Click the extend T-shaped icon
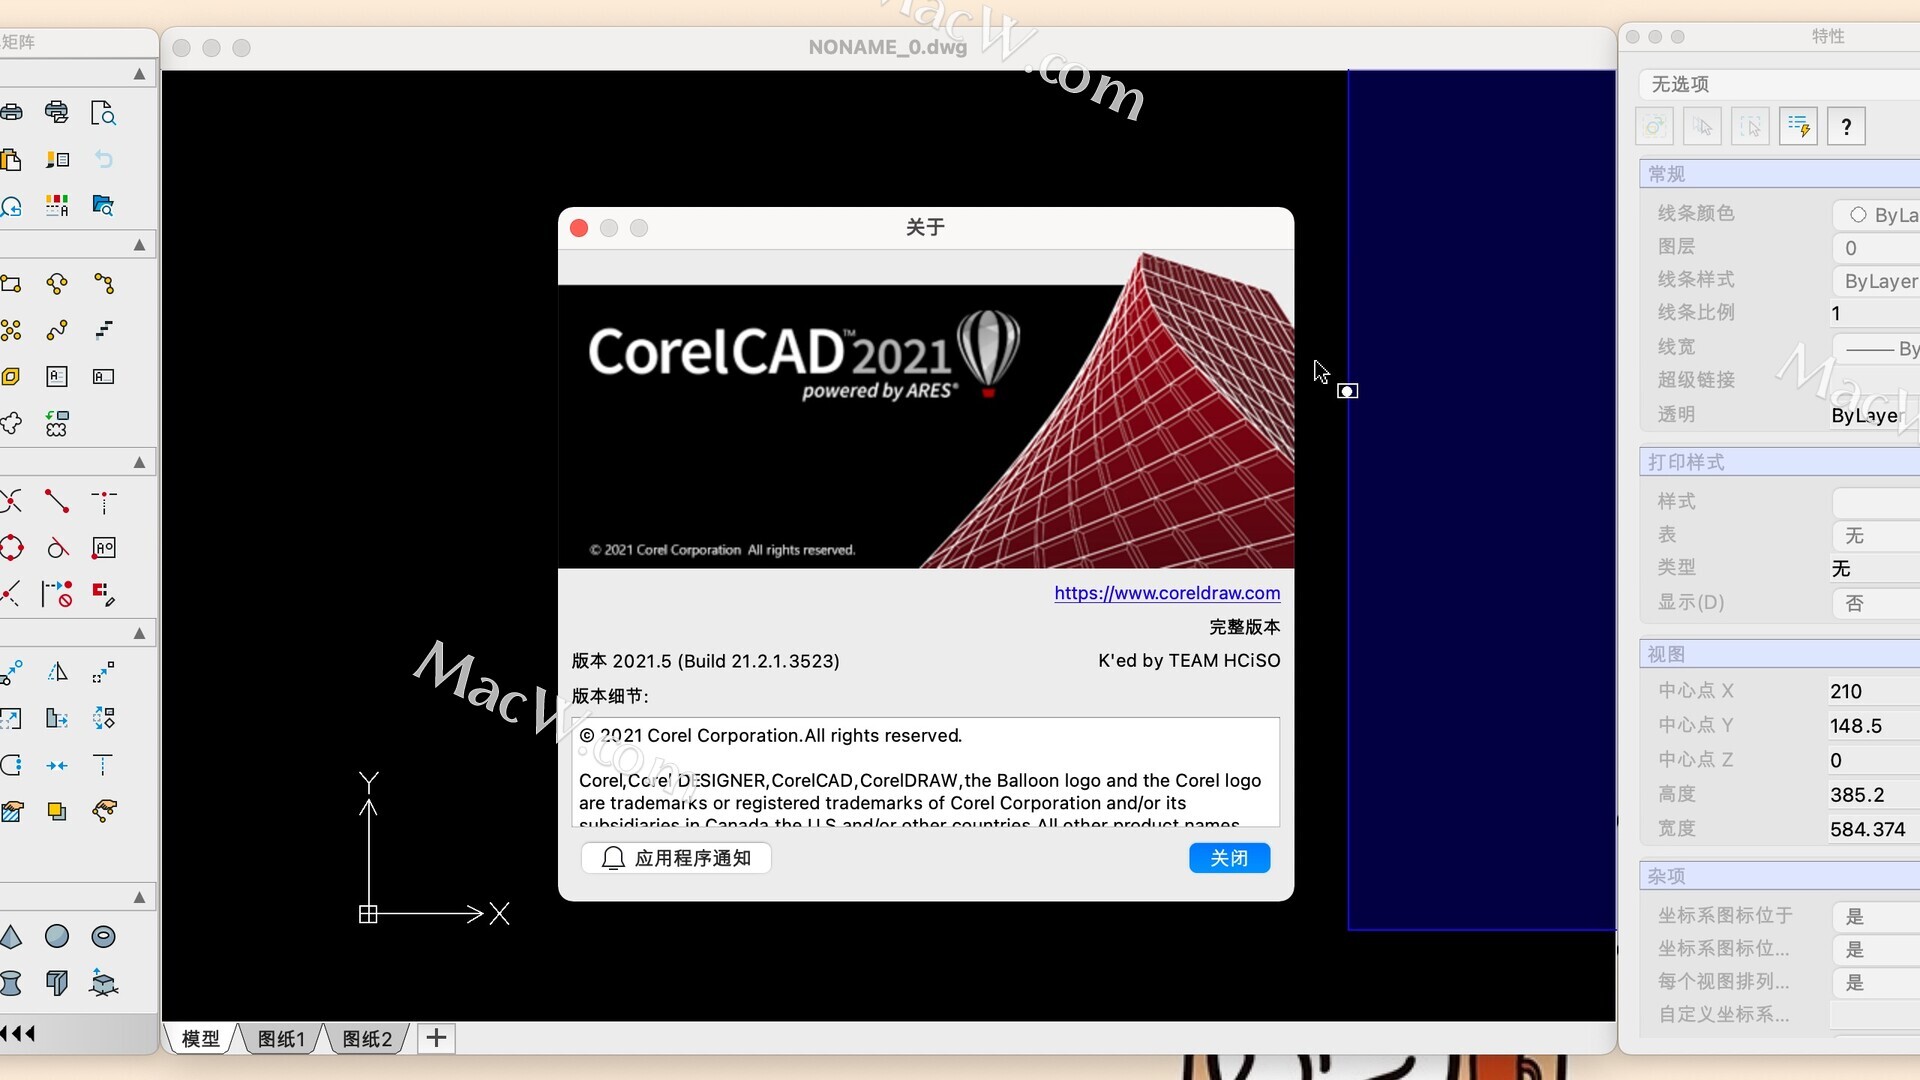Image resolution: width=1920 pixels, height=1080 pixels. point(103,765)
